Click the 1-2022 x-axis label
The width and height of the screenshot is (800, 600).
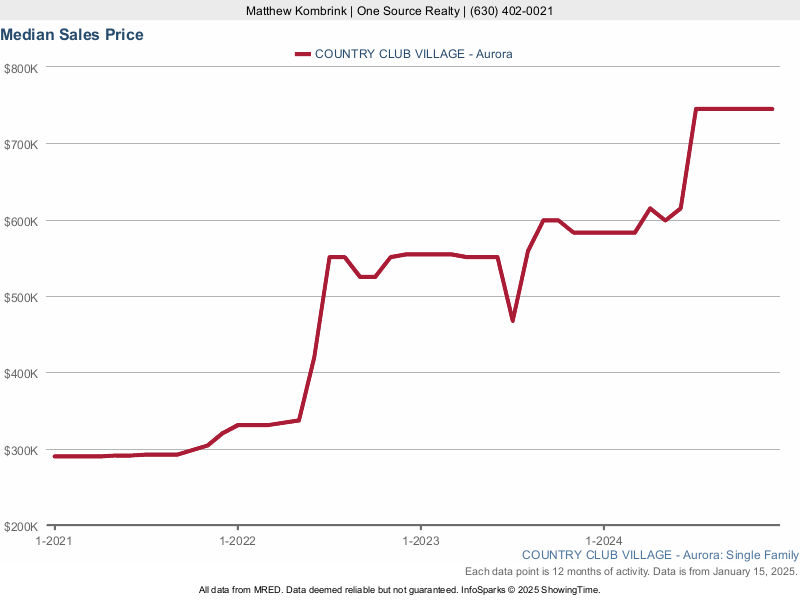click(237, 540)
